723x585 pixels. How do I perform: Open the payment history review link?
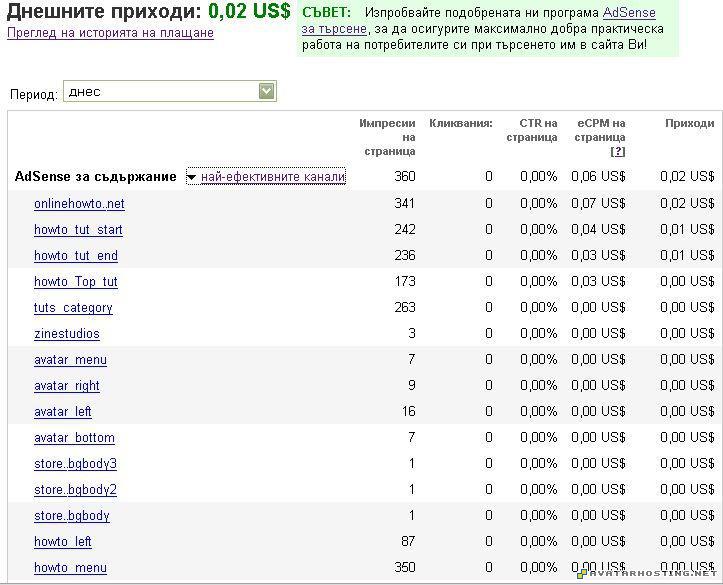click(110, 33)
